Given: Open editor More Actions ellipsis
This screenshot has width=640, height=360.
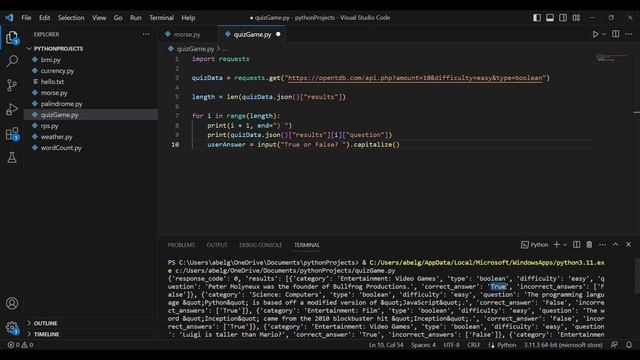Looking at the screenshot, I should pyautogui.click(x=629, y=34).
